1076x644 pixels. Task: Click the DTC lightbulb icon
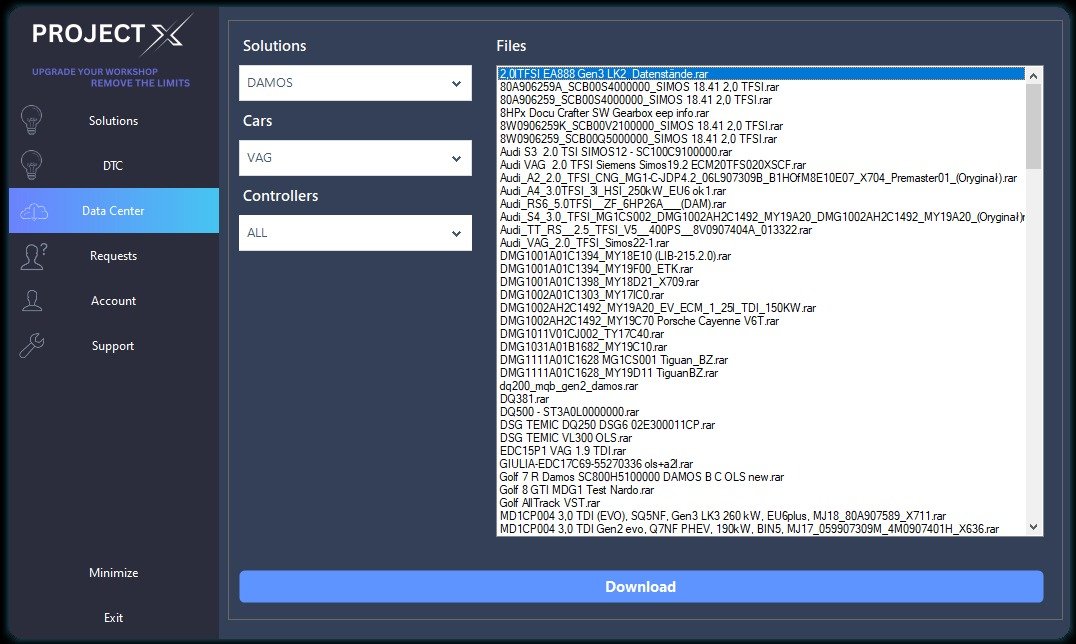click(32, 165)
